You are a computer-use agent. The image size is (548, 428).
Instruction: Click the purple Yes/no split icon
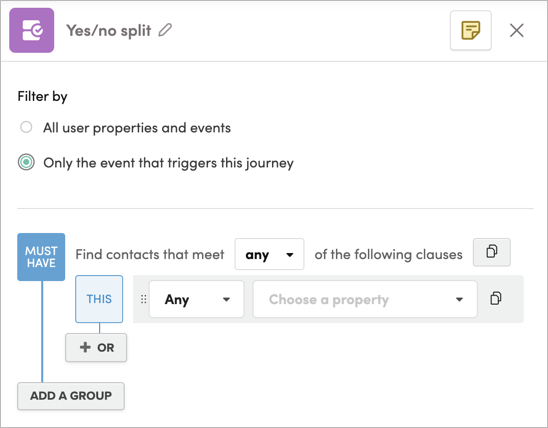[32, 30]
